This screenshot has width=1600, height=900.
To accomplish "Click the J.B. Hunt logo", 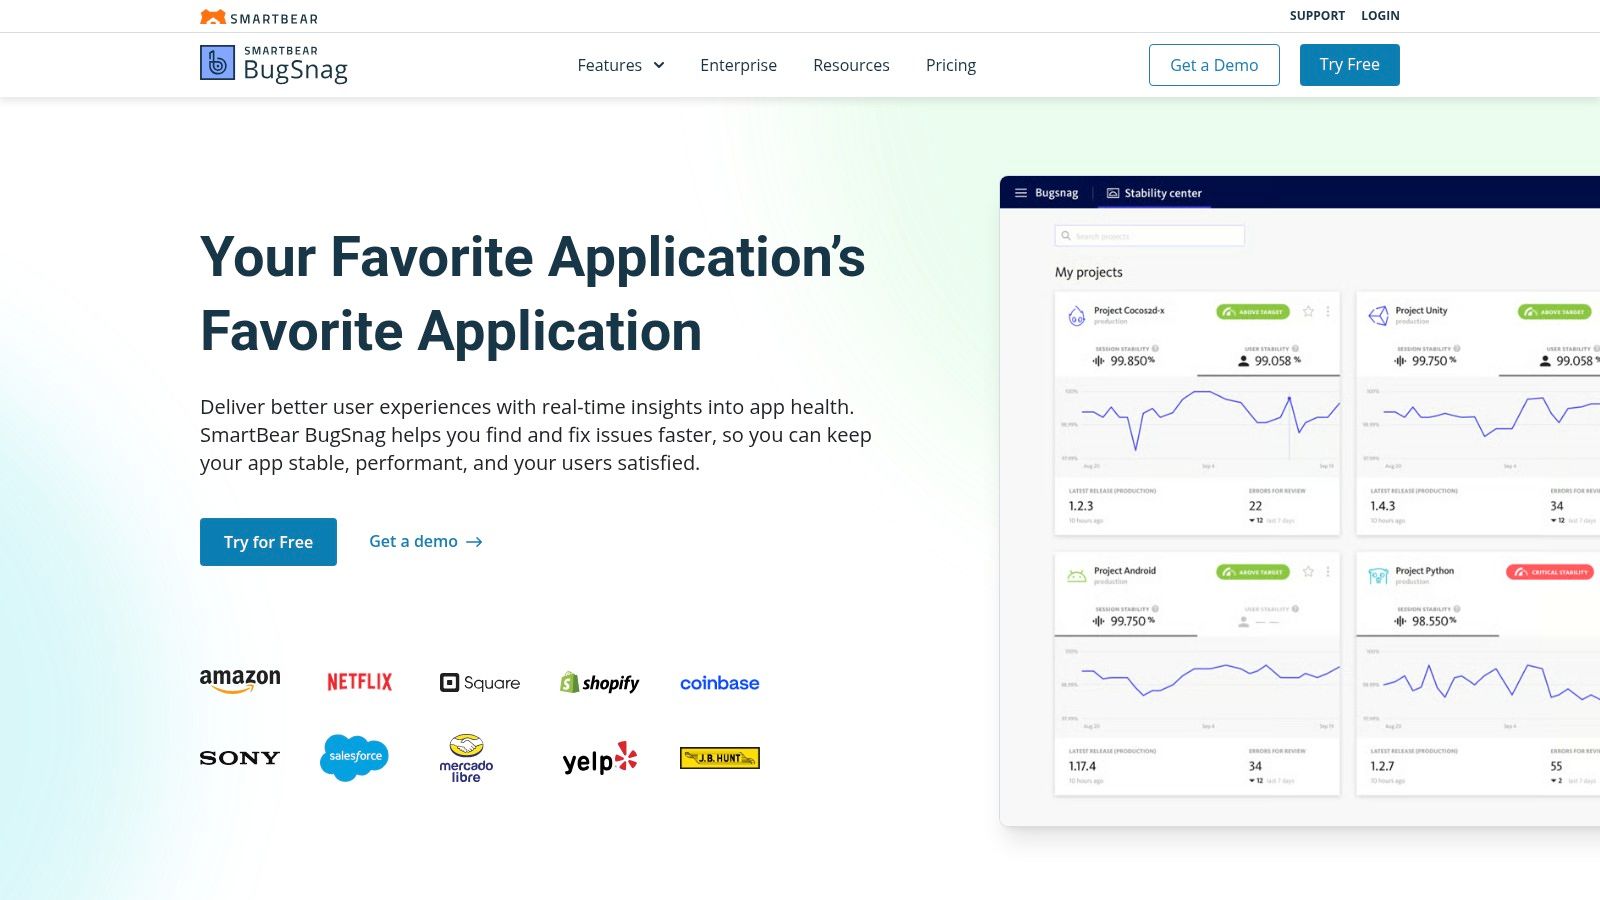I will click(720, 758).
